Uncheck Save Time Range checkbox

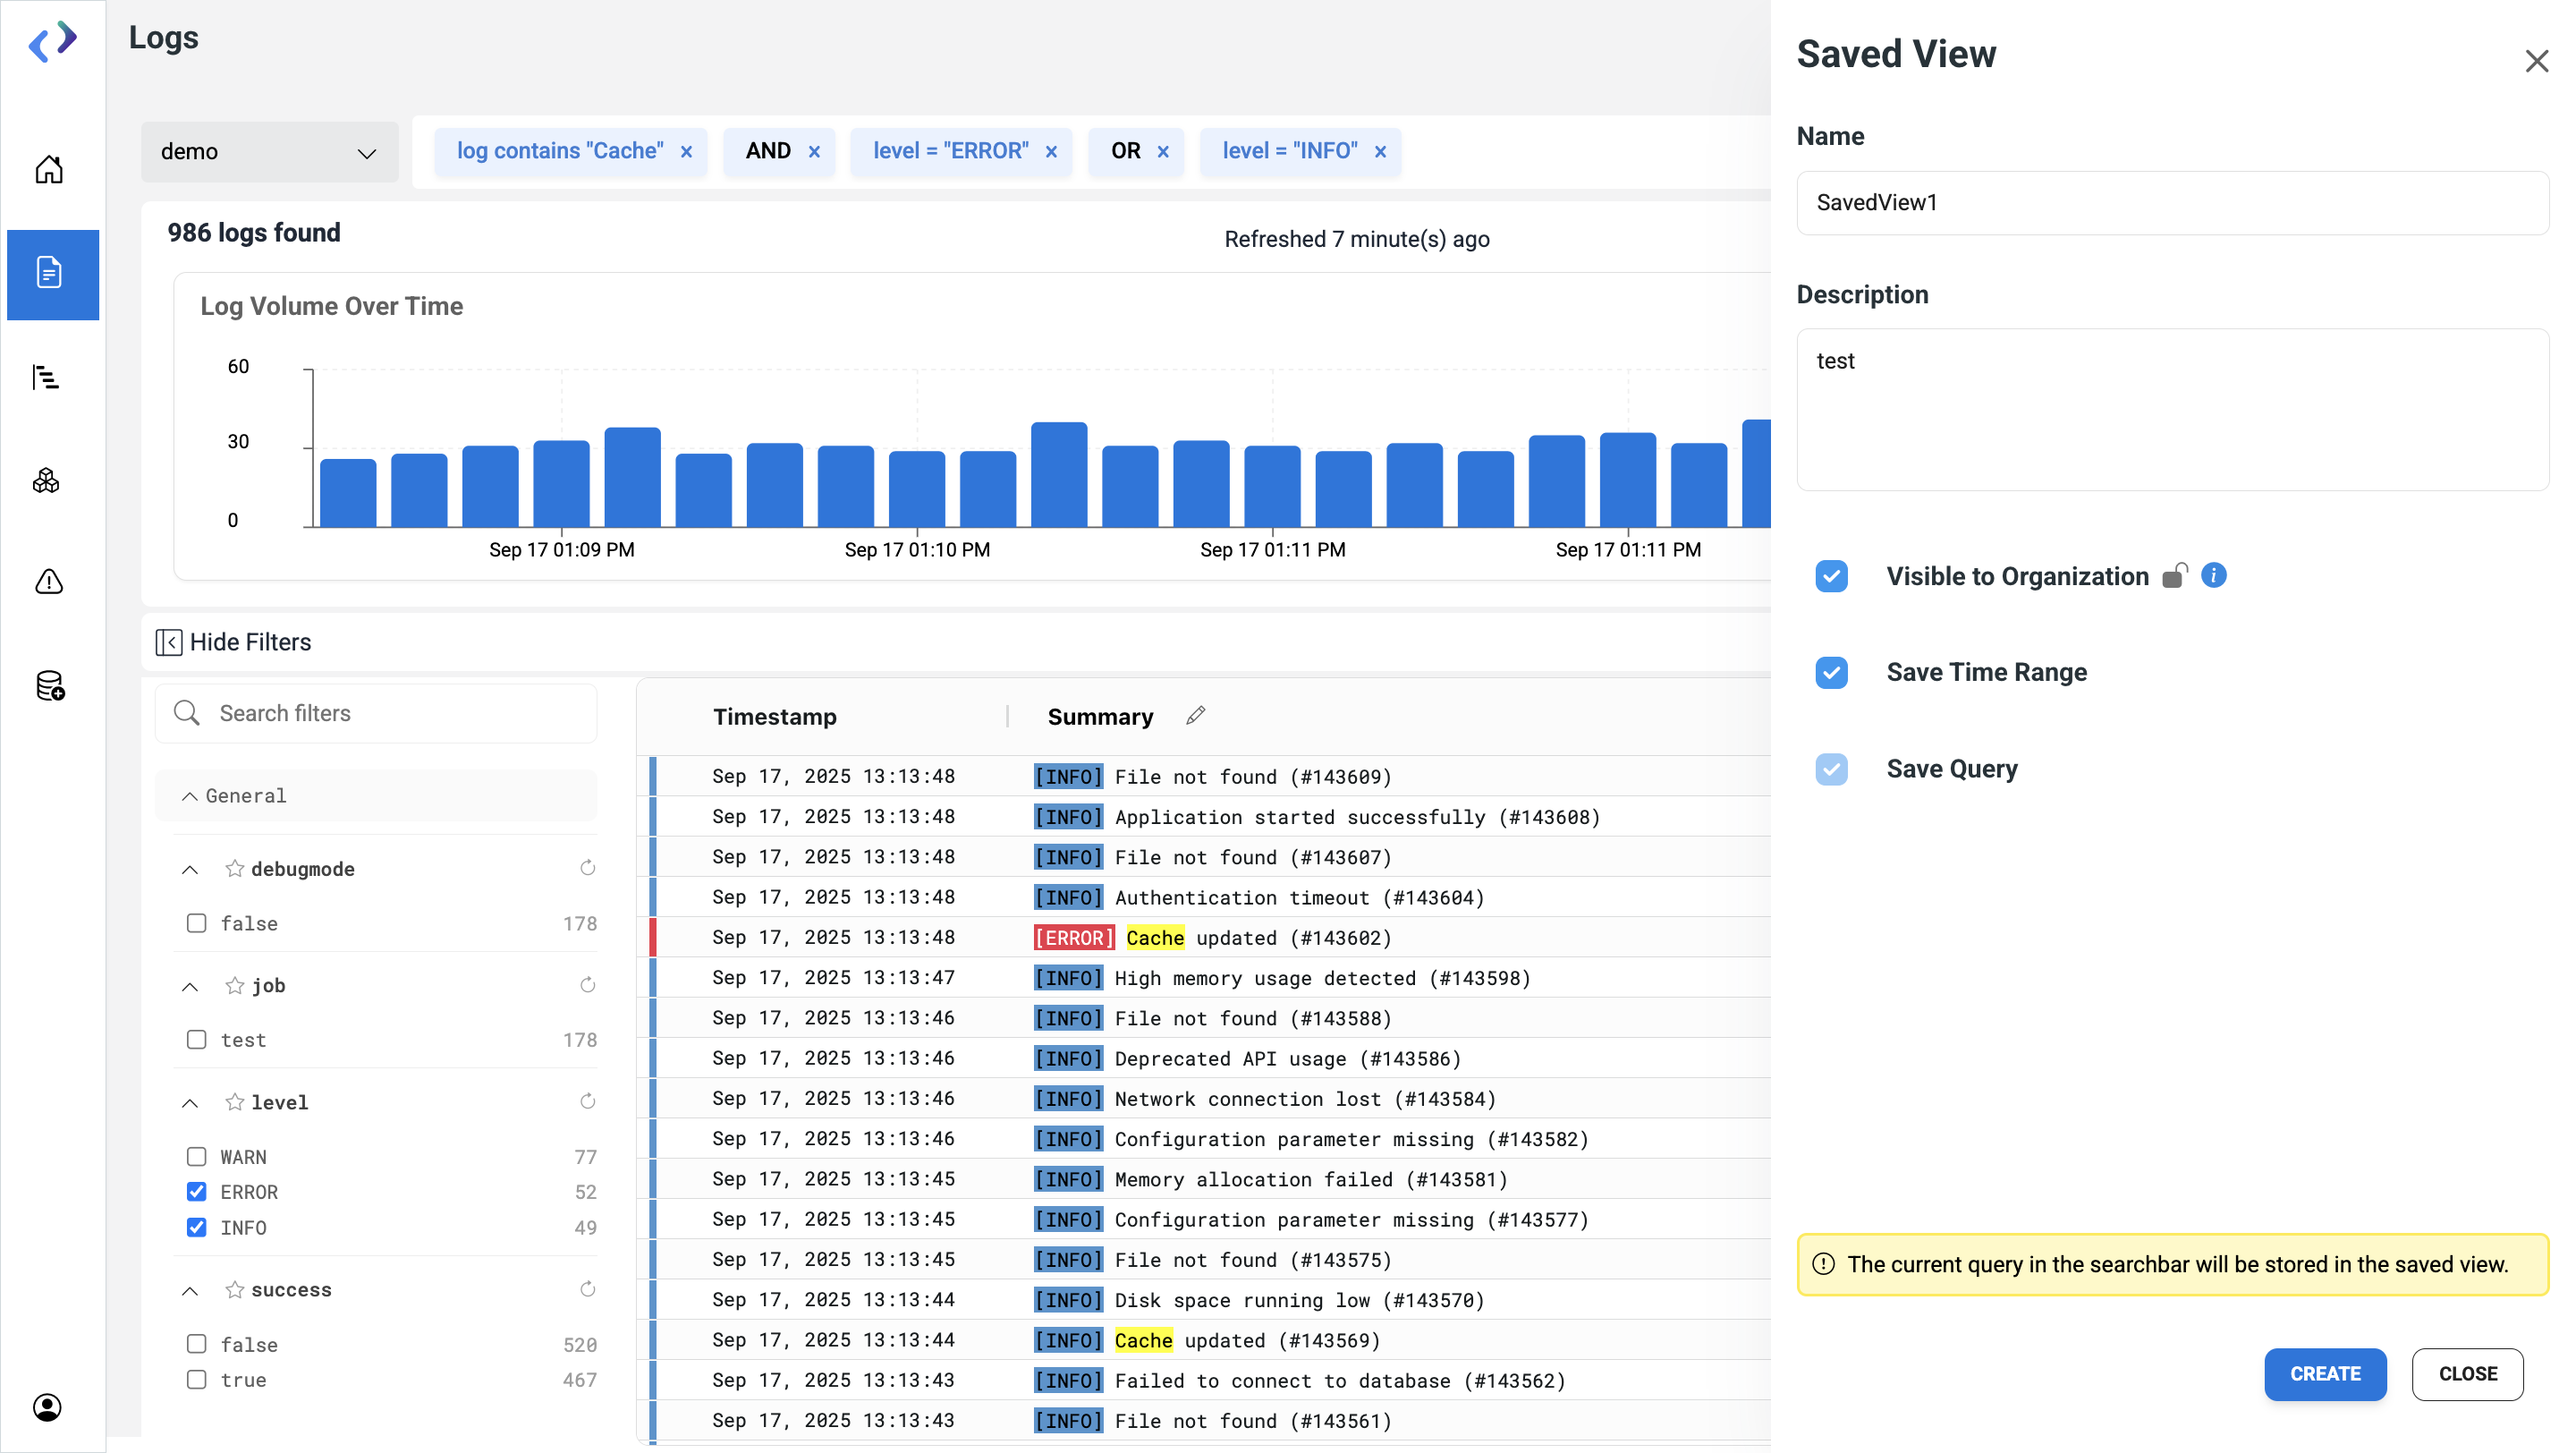(1831, 672)
